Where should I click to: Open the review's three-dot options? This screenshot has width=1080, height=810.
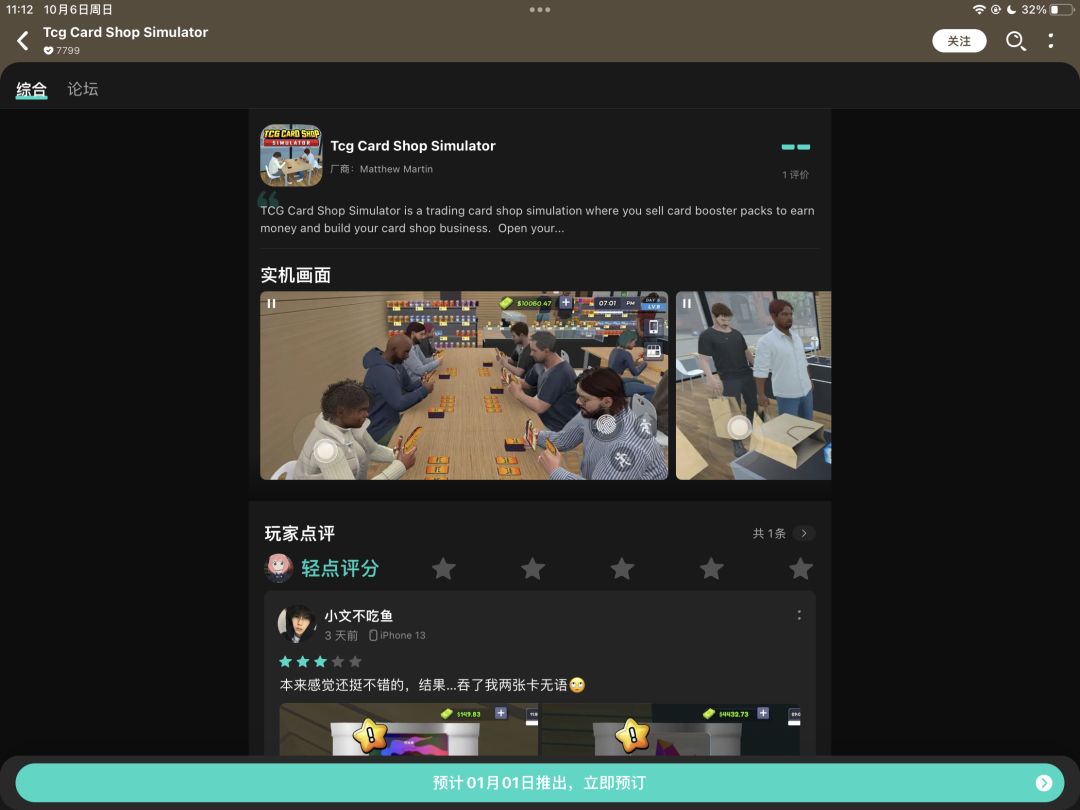pyautogui.click(x=799, y=615)
